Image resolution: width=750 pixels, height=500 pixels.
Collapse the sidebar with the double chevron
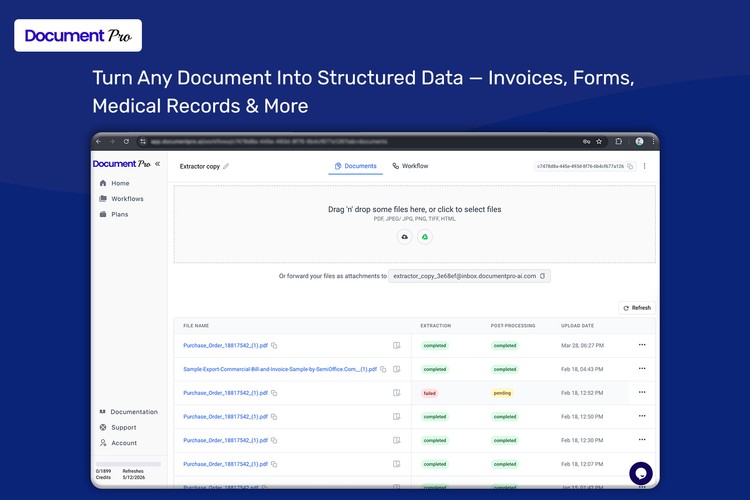[x=157, y=164]
